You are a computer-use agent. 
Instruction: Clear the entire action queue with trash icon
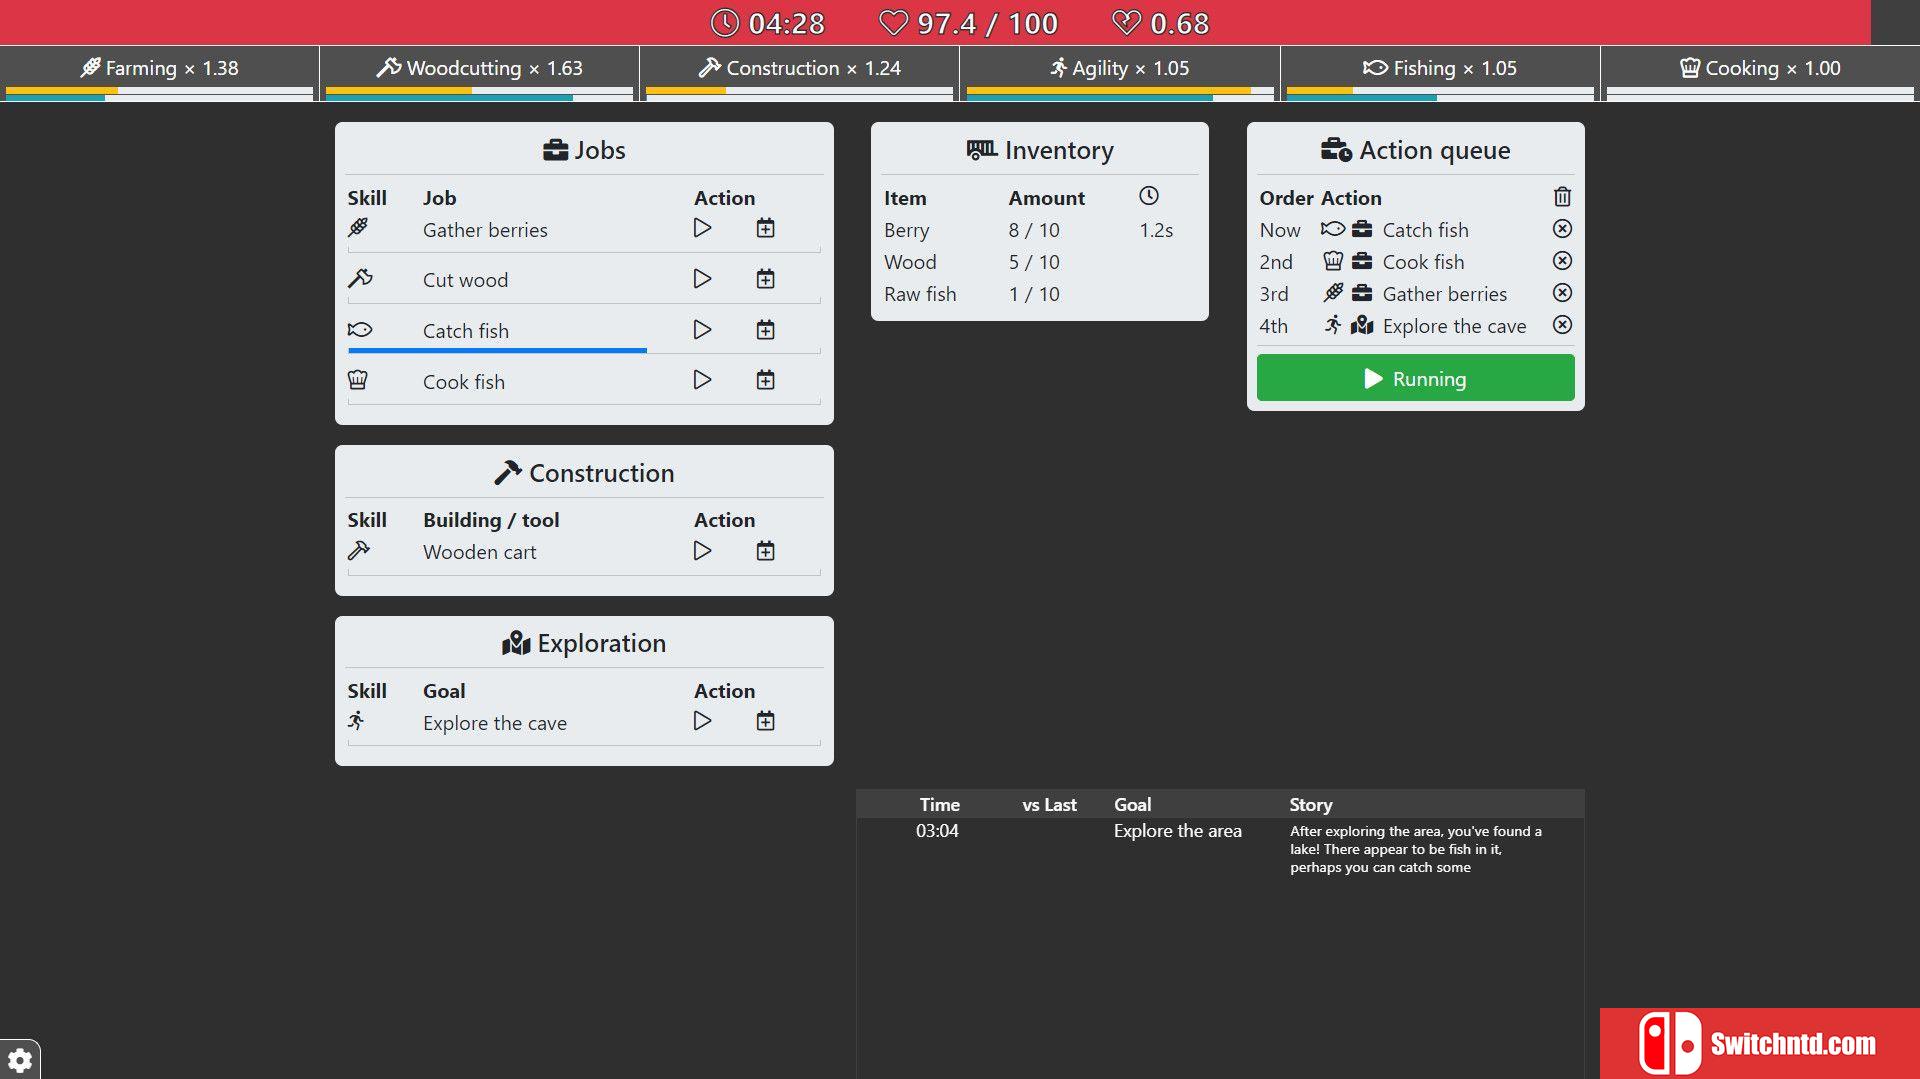(1562, 197)
